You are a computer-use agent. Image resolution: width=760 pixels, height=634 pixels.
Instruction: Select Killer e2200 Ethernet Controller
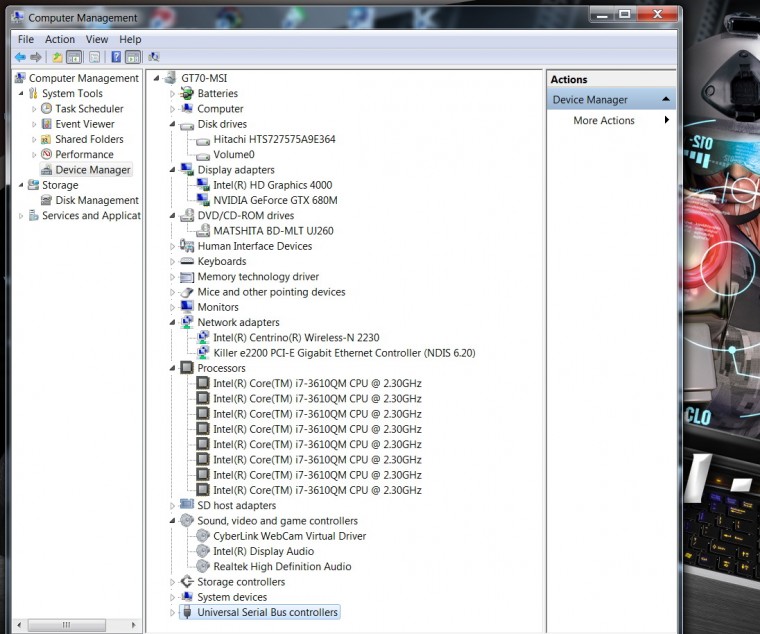(344, 353)
